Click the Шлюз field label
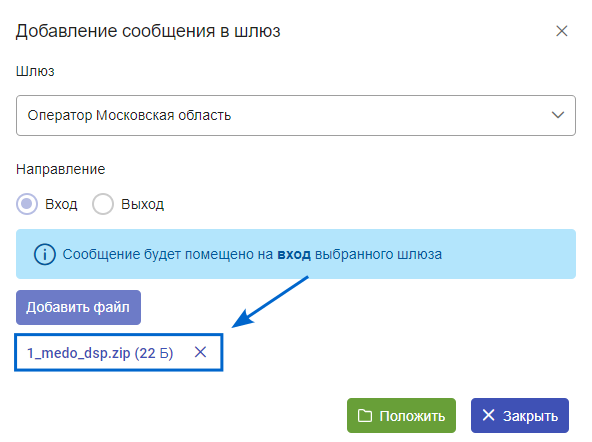The width and height of the screenshot is (592, 442). [35, 71]
